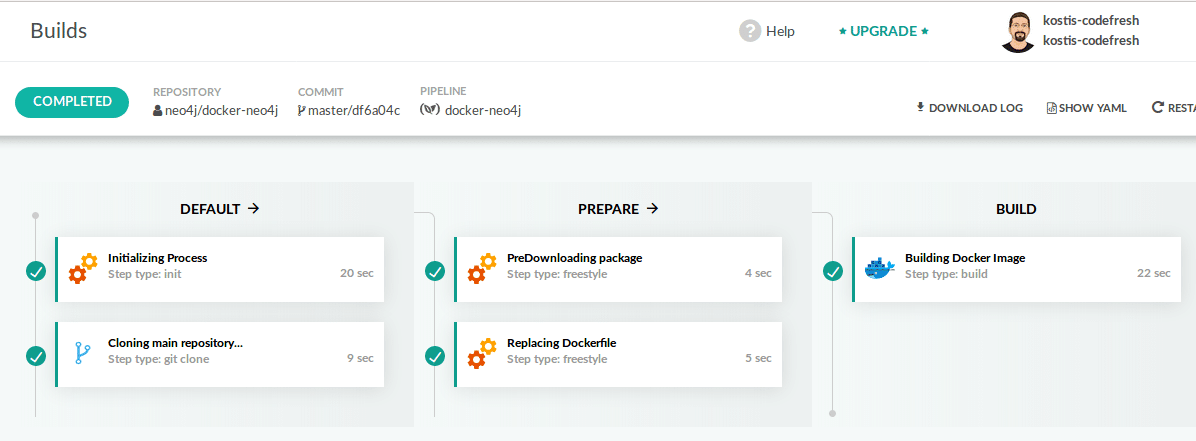Click the gears icon on PreDownloading package
1196x441 pixels.
(x=482, y=269)
